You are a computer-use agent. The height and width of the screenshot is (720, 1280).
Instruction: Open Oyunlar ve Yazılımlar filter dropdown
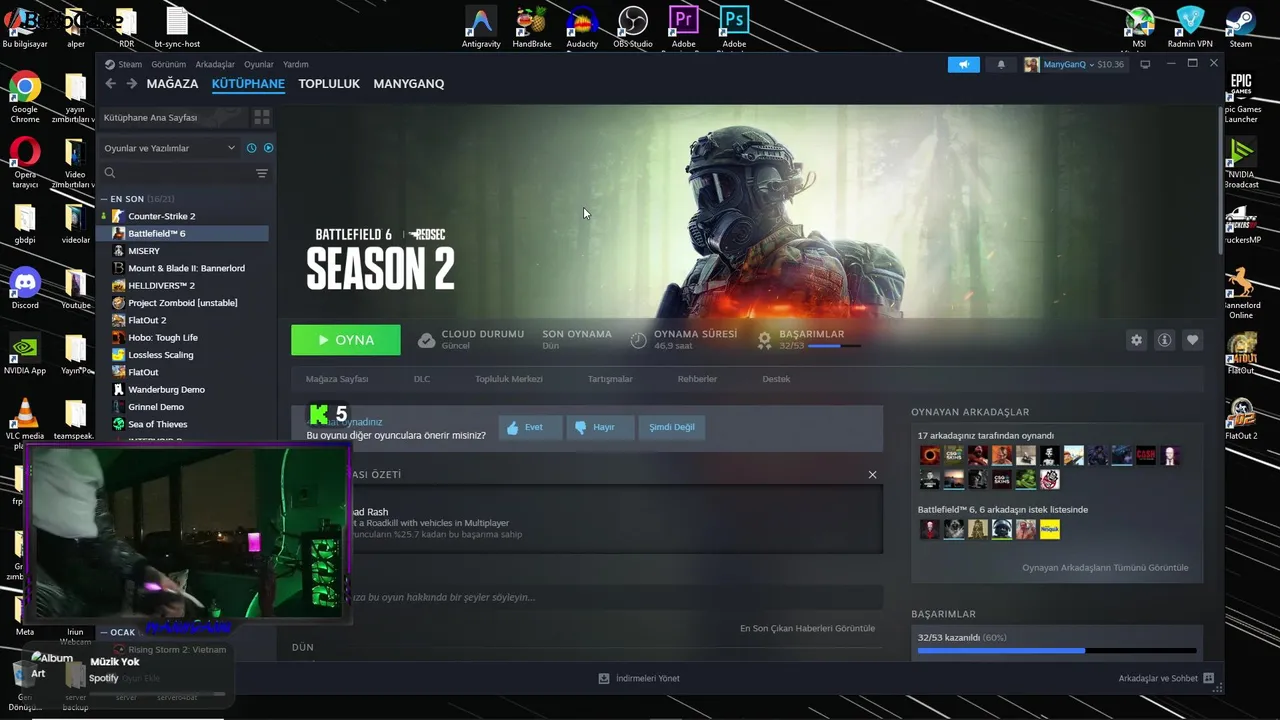169,148
